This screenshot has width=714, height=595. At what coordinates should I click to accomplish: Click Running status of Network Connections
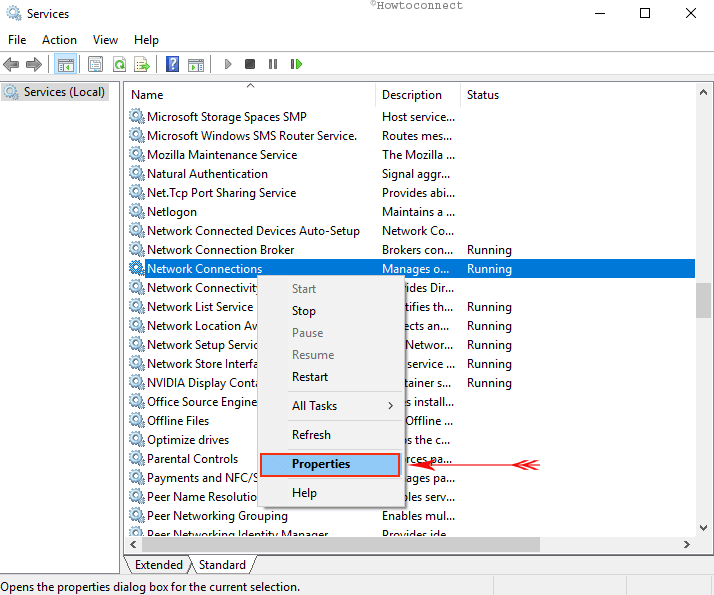(x=490, y=269)
